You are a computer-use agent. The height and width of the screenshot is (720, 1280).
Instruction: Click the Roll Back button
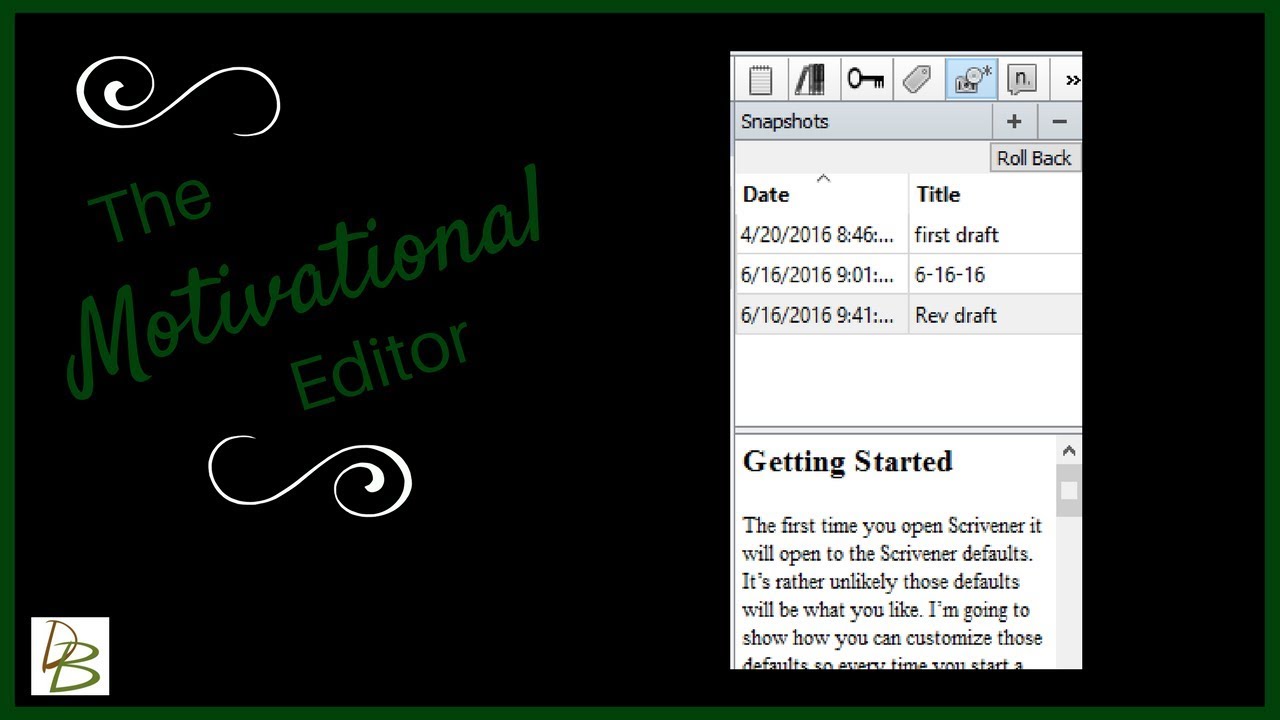(x=1034, y=158)
